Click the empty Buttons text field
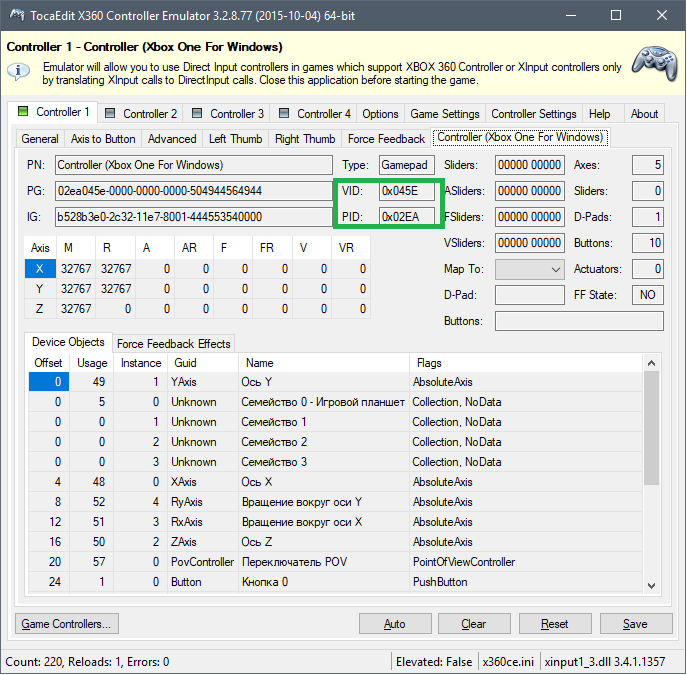 (579, 321)
